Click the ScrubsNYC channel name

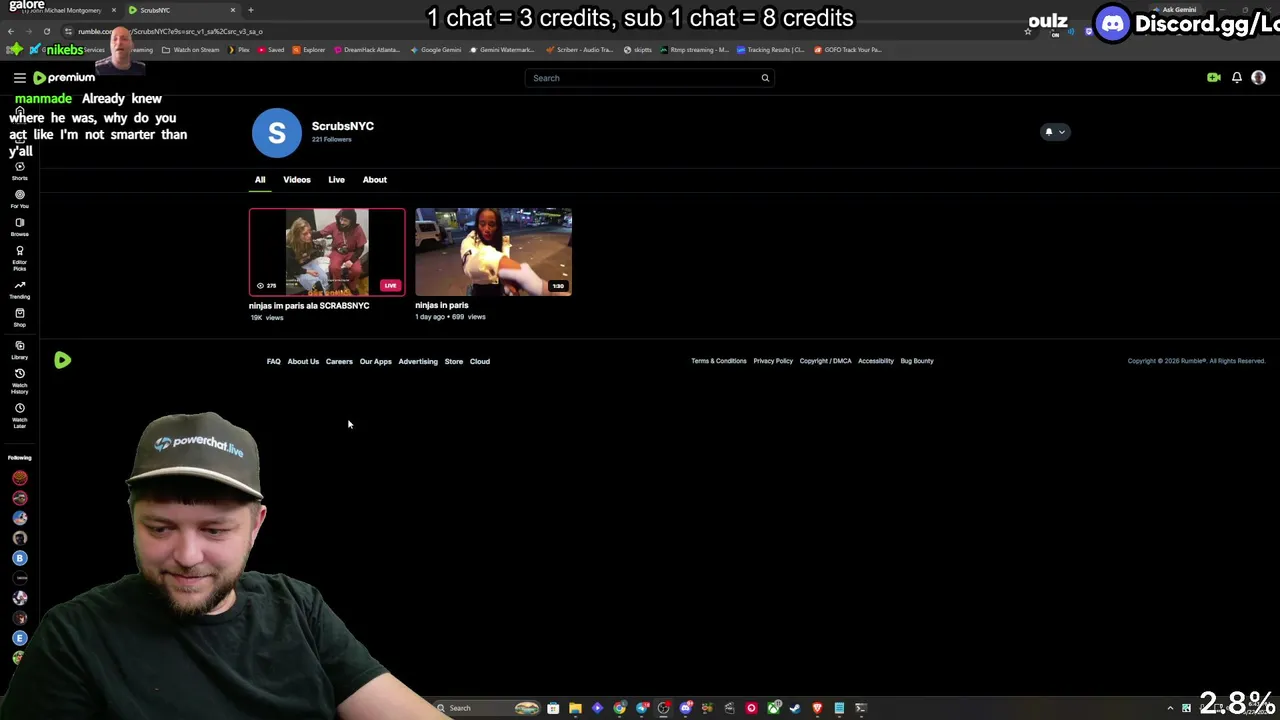click(x=343, y=126)
